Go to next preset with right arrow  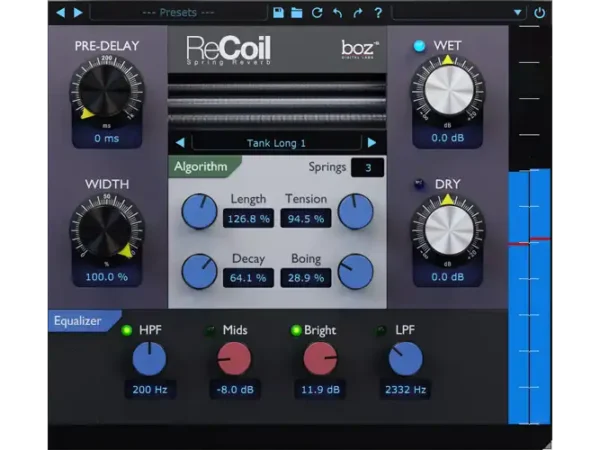point(78,13)
